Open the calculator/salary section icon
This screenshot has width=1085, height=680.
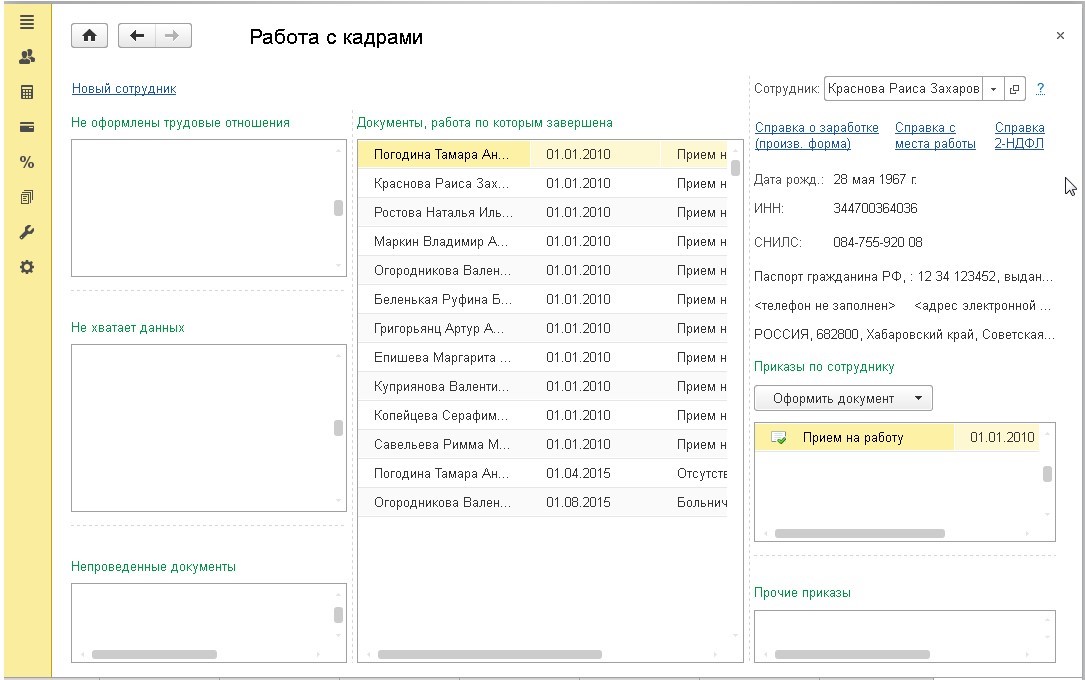27,93
